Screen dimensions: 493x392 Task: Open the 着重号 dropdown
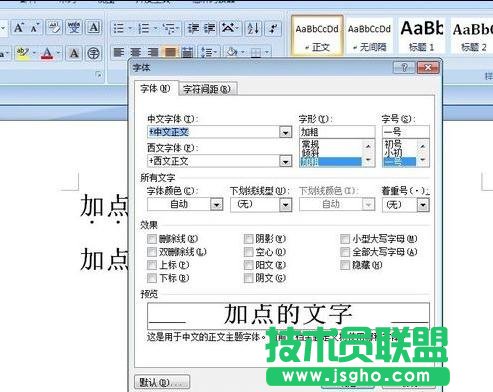tap(423, 204)
